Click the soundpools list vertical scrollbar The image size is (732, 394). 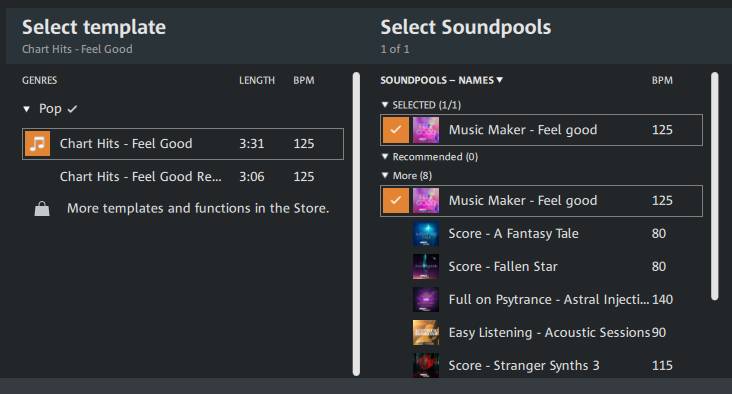tap(715, 186)
